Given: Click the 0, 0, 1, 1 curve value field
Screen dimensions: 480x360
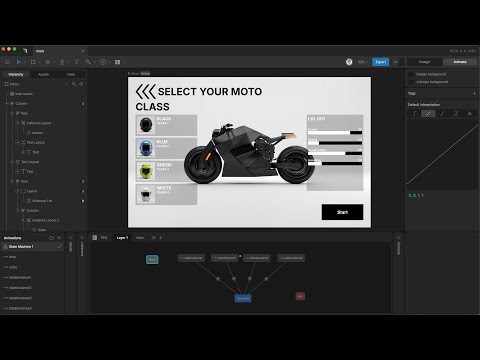Looking at the screenshot, I should click(416, 196).
